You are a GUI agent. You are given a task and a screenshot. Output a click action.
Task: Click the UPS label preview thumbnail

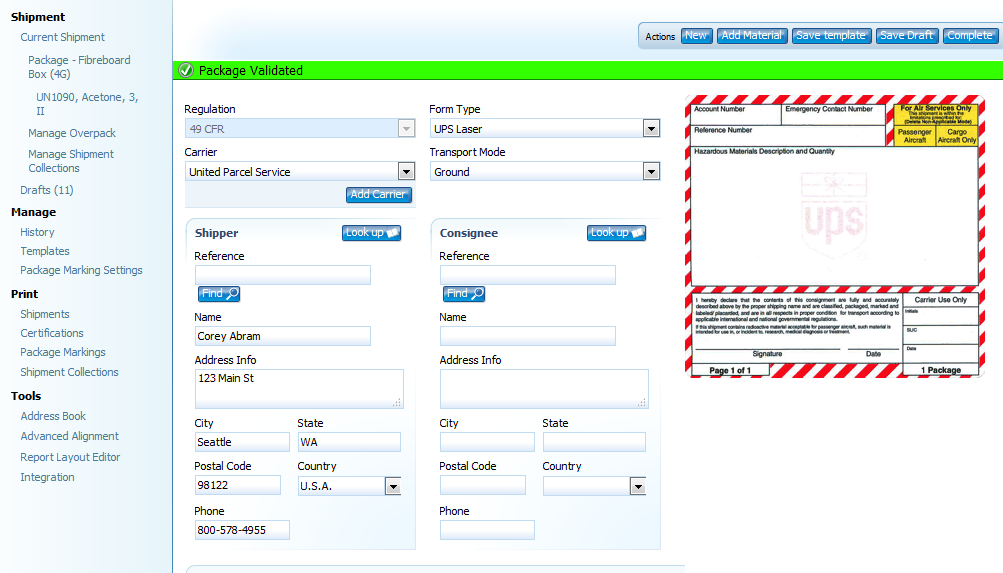click(x=834, y=236)
